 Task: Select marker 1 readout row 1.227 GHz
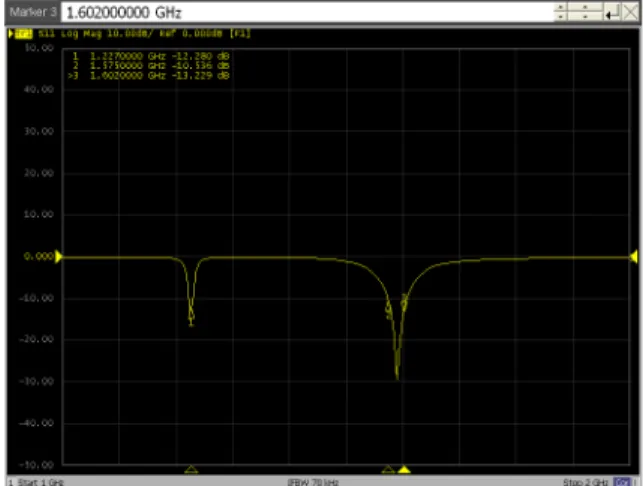(150, 56)
